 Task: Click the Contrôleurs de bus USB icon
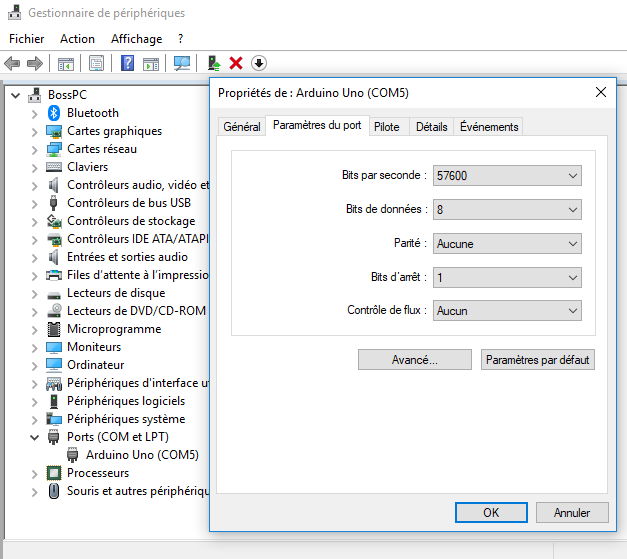click(54, 203)
